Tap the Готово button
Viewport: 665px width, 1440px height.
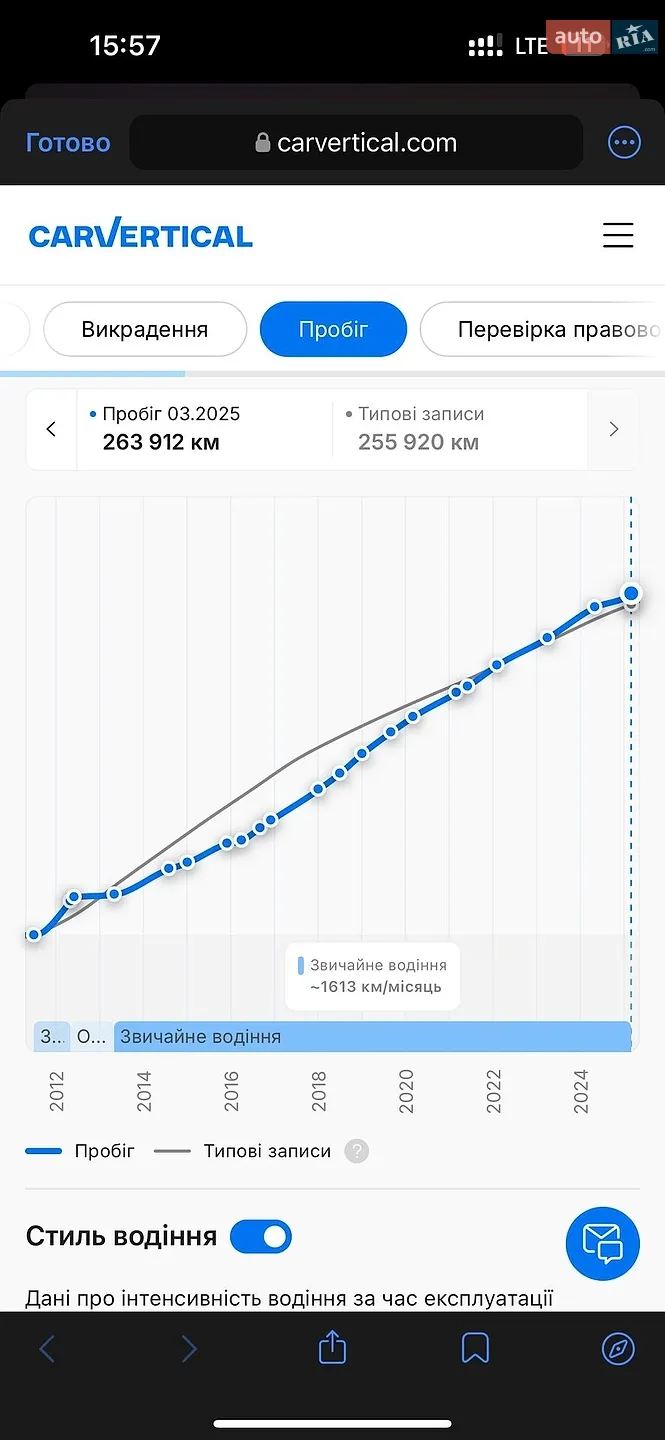[68, 143]
